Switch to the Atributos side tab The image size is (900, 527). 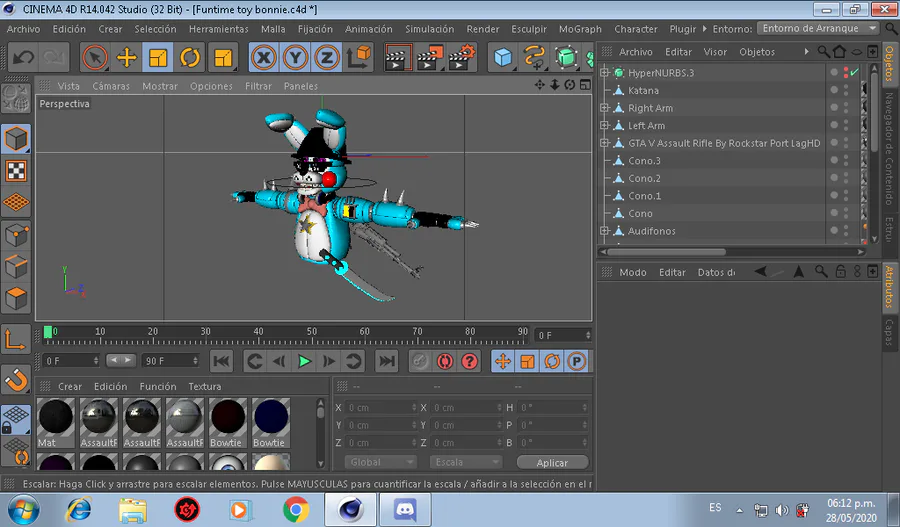[x=889, y=286]
